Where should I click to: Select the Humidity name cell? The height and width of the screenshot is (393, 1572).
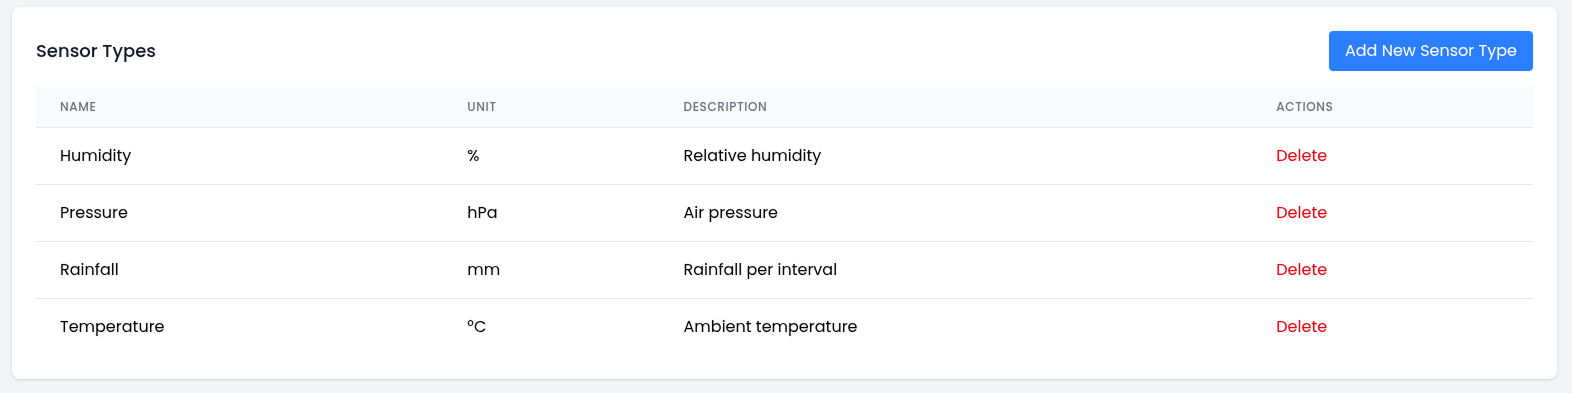(95, 156)
